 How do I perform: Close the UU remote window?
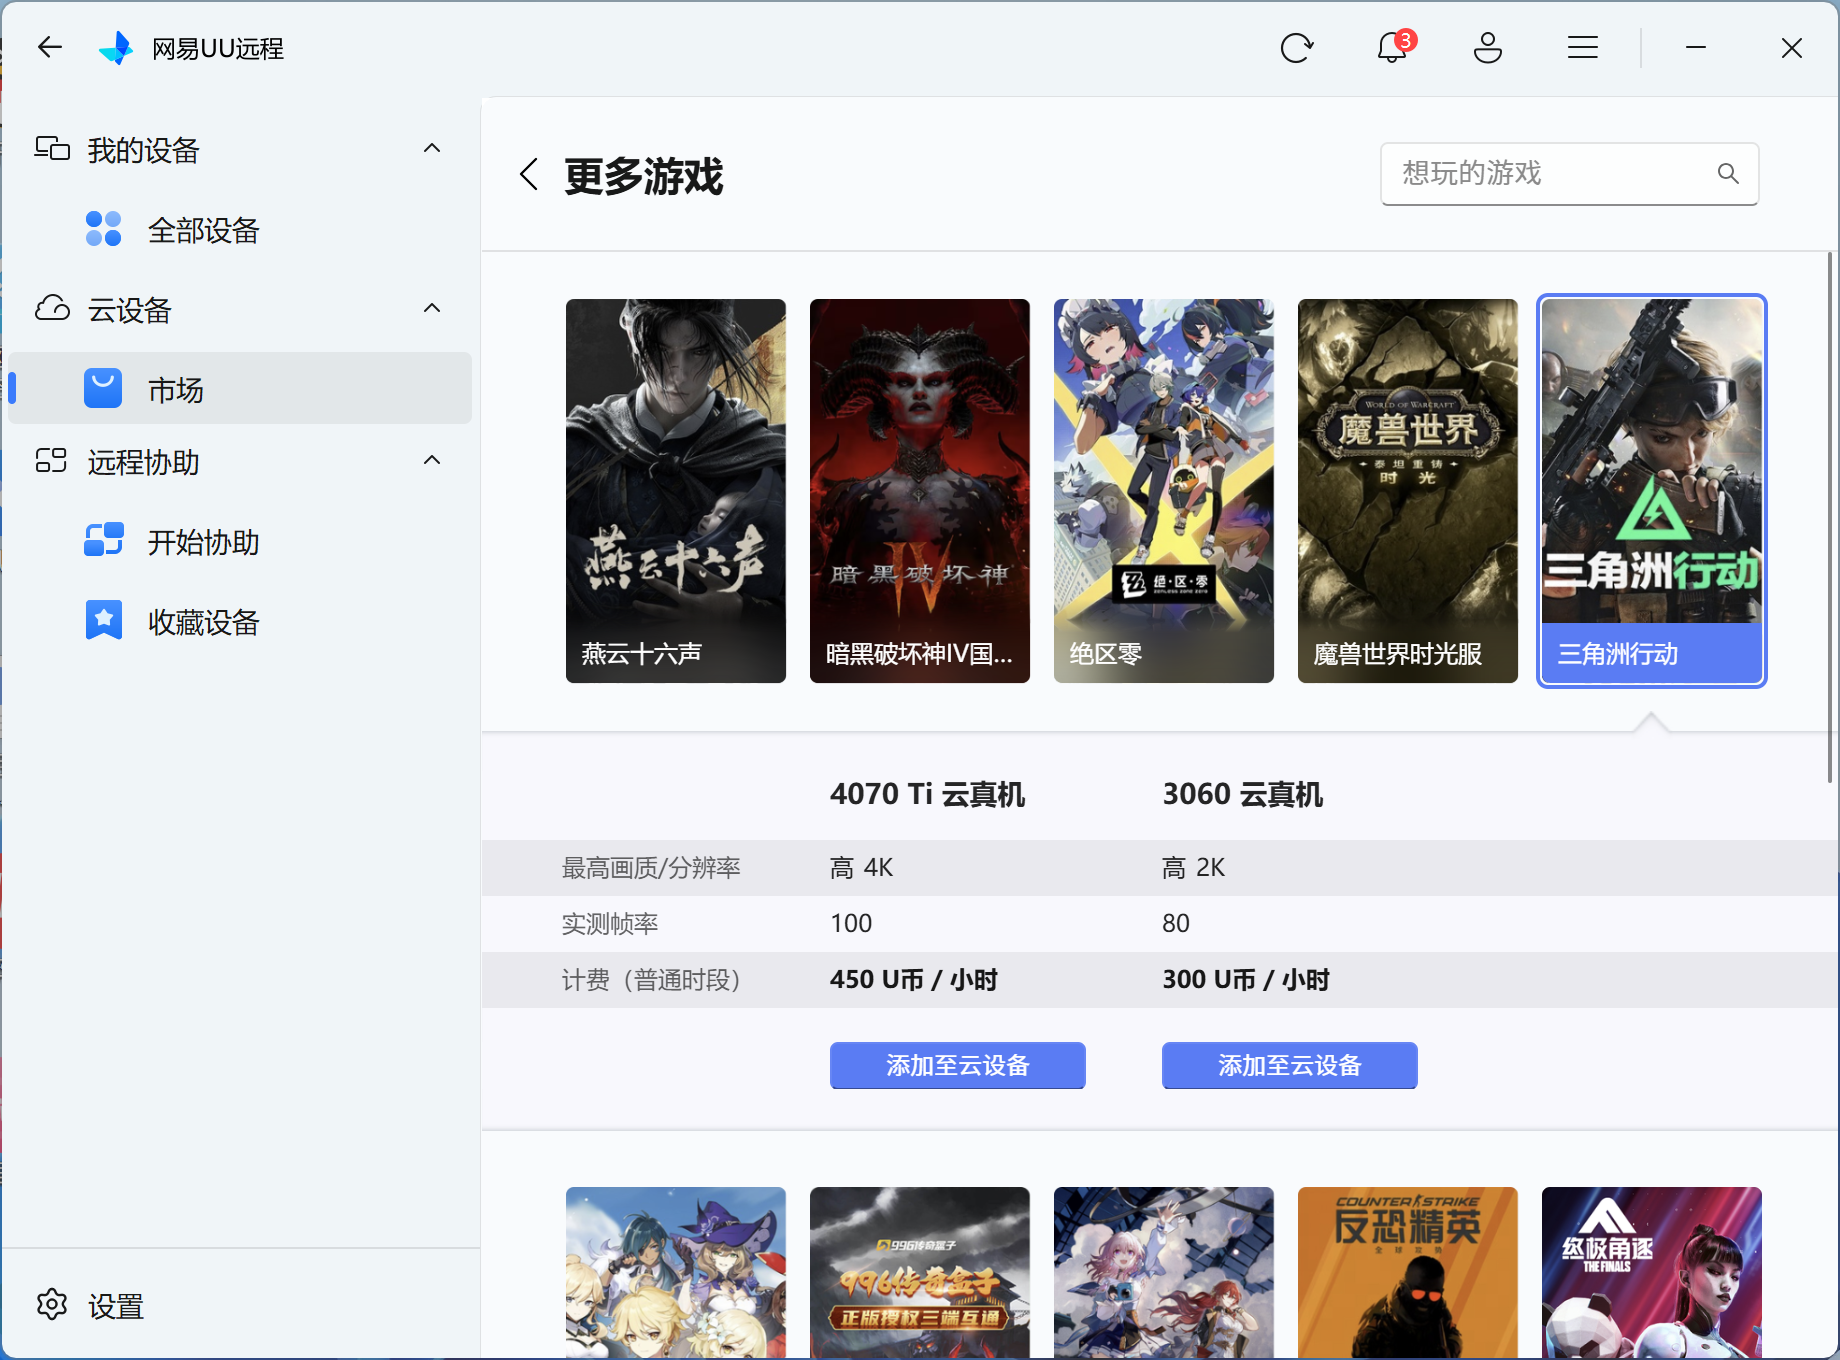point(1791,47)
